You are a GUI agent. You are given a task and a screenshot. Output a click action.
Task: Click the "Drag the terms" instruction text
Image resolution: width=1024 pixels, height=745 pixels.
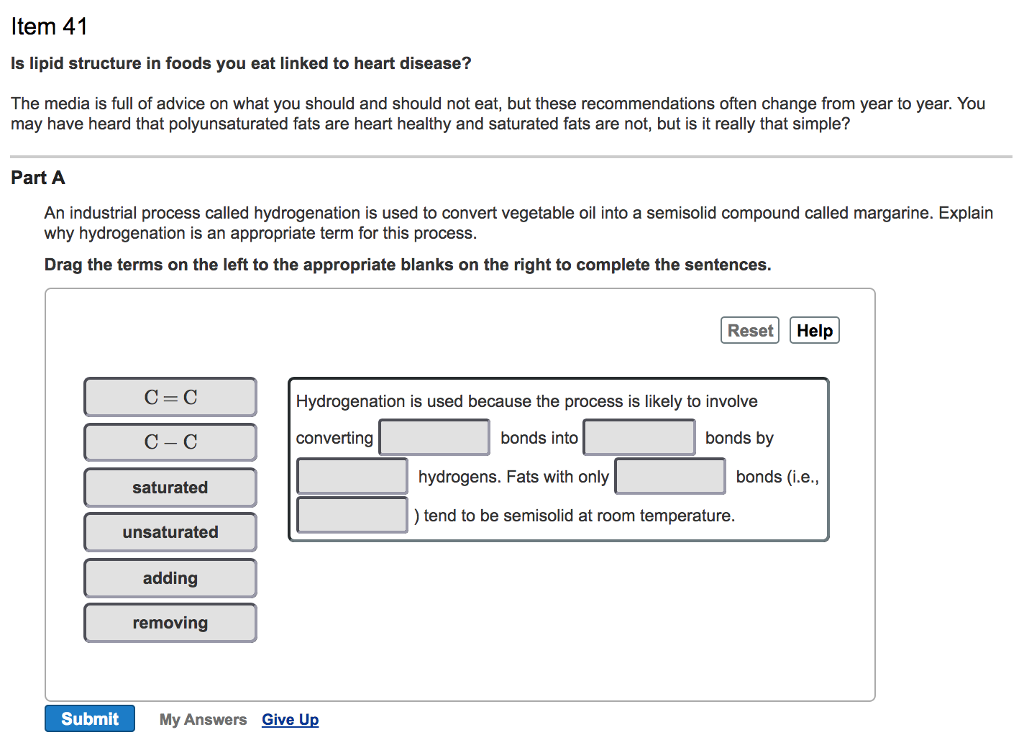[x=407, y=265]
